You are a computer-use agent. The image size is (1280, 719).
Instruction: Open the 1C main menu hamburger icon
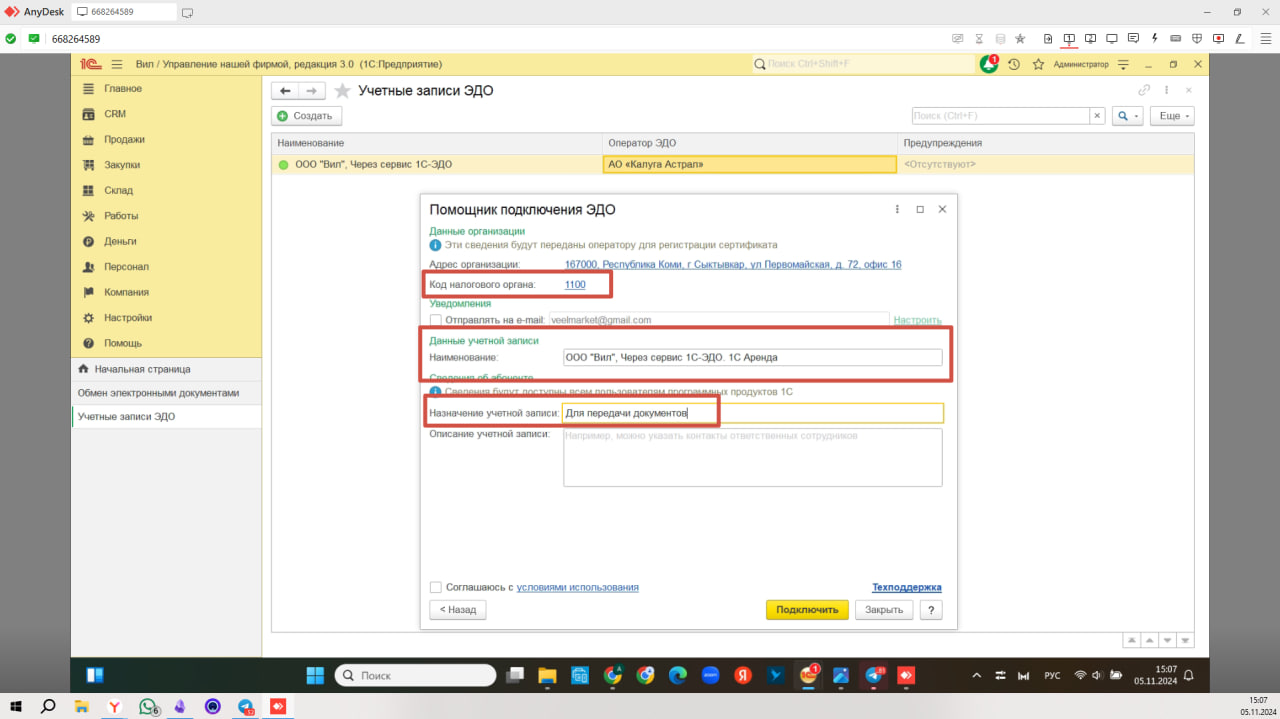click(116, 64)
